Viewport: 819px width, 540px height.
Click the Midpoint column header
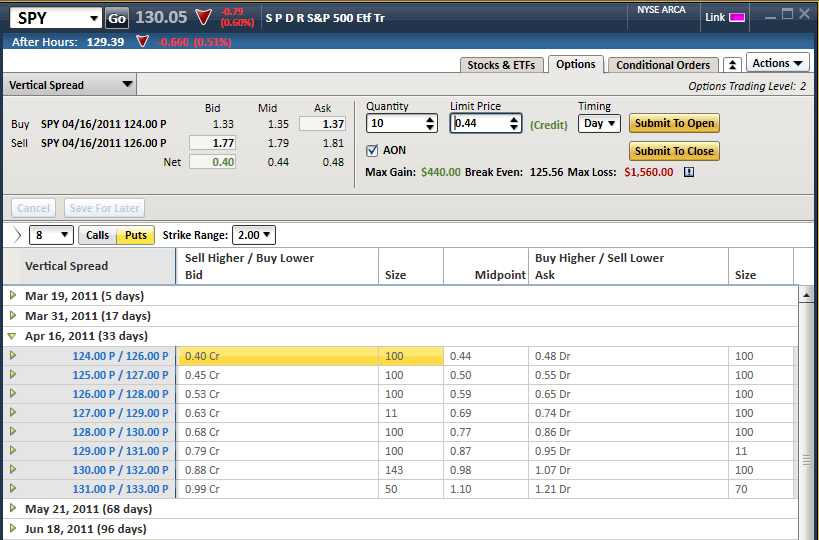click(486, 266)
